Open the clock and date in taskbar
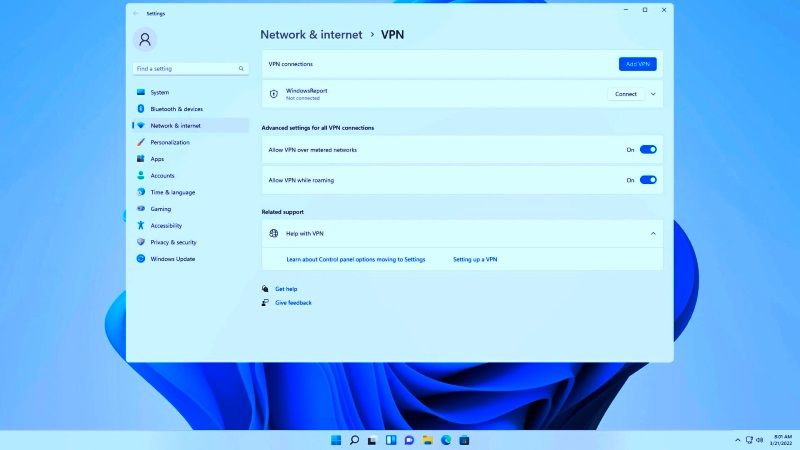This screenshot has width=800, height=450. (782, 440)
